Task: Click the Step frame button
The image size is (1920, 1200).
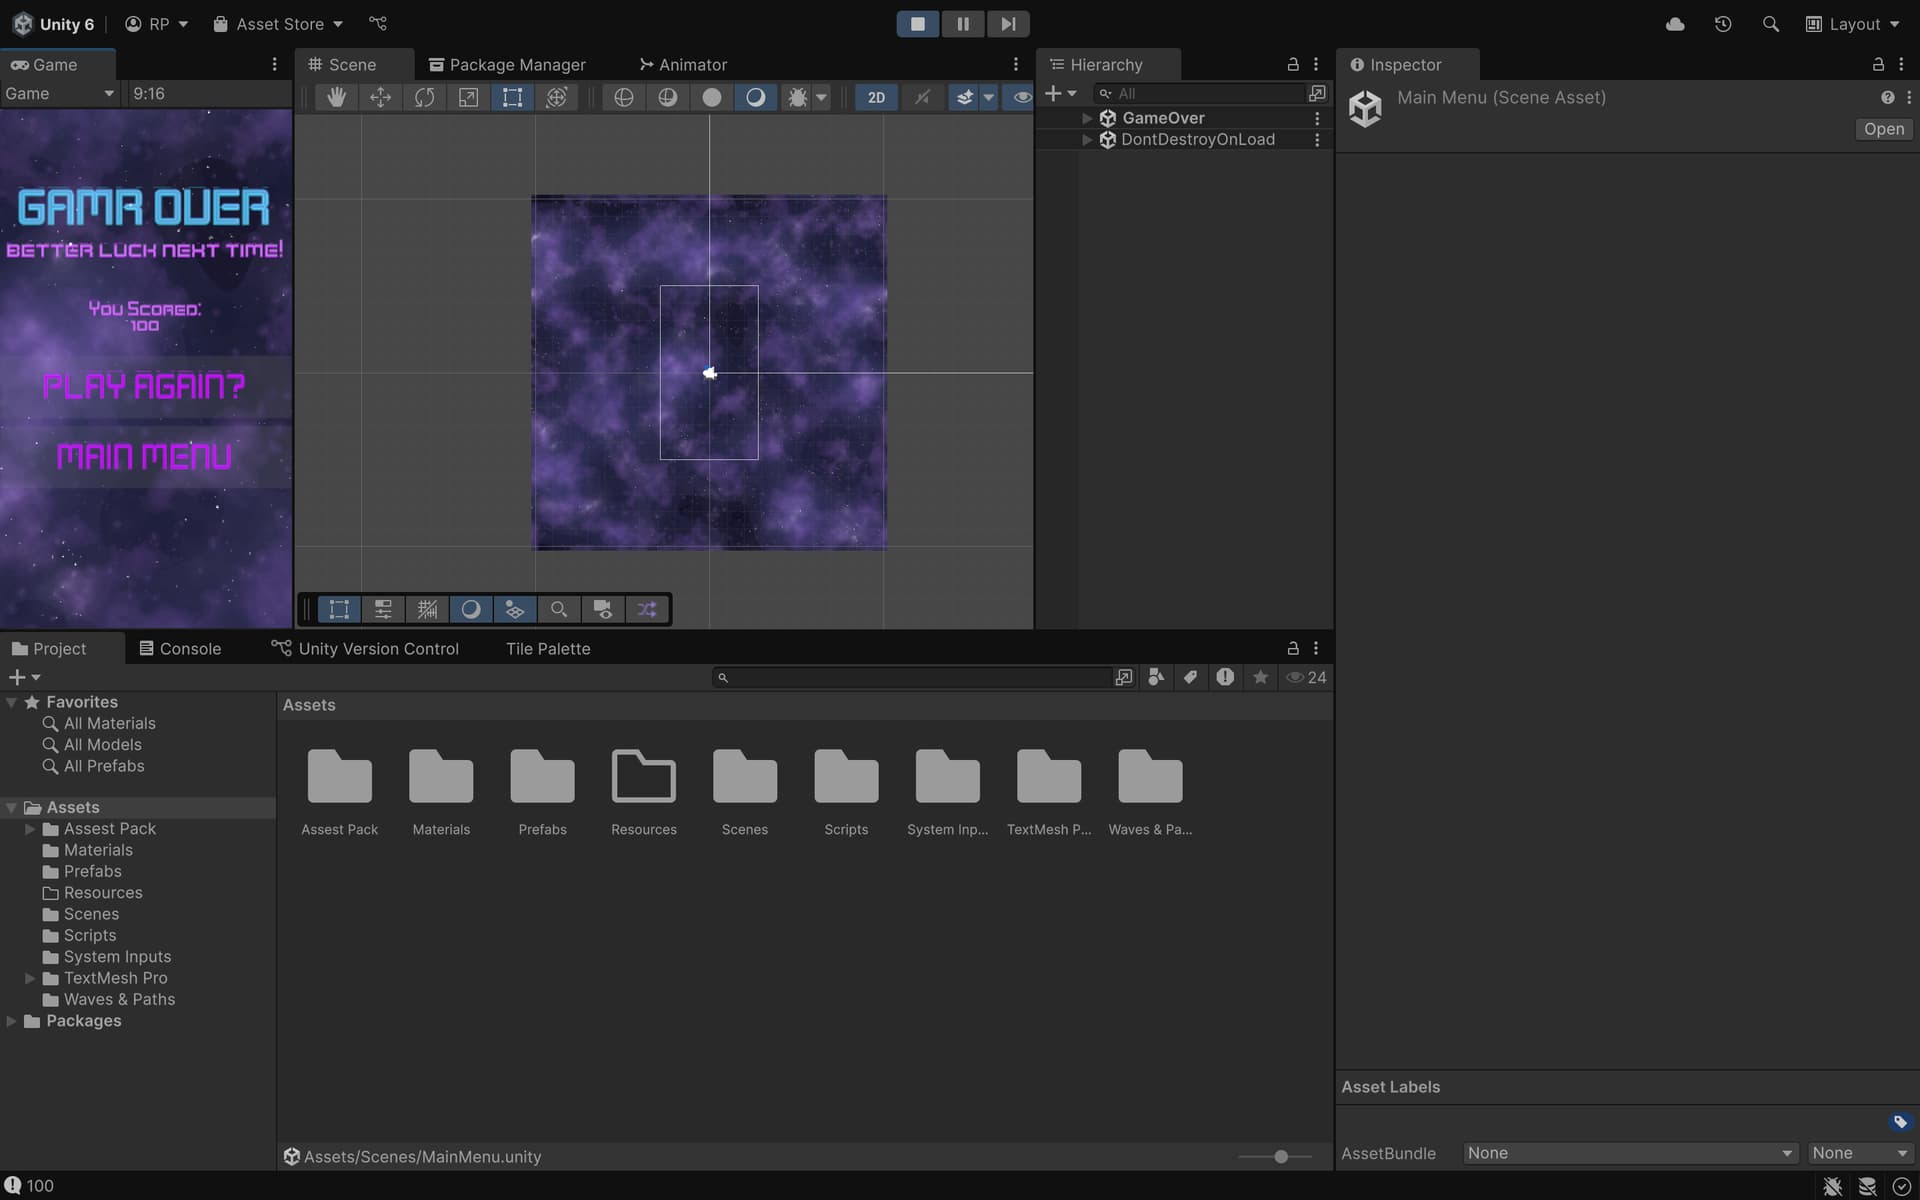Action: click(1008, 24)
